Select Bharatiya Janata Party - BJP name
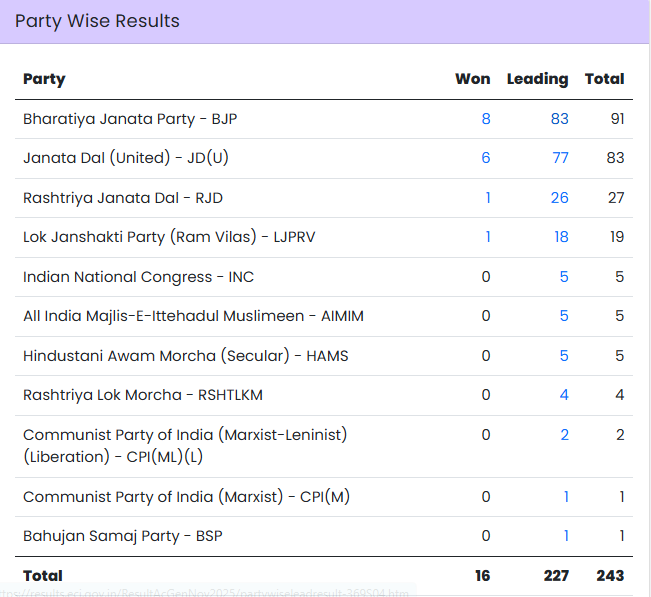This screenshot has width=651, height=597. 130,119
